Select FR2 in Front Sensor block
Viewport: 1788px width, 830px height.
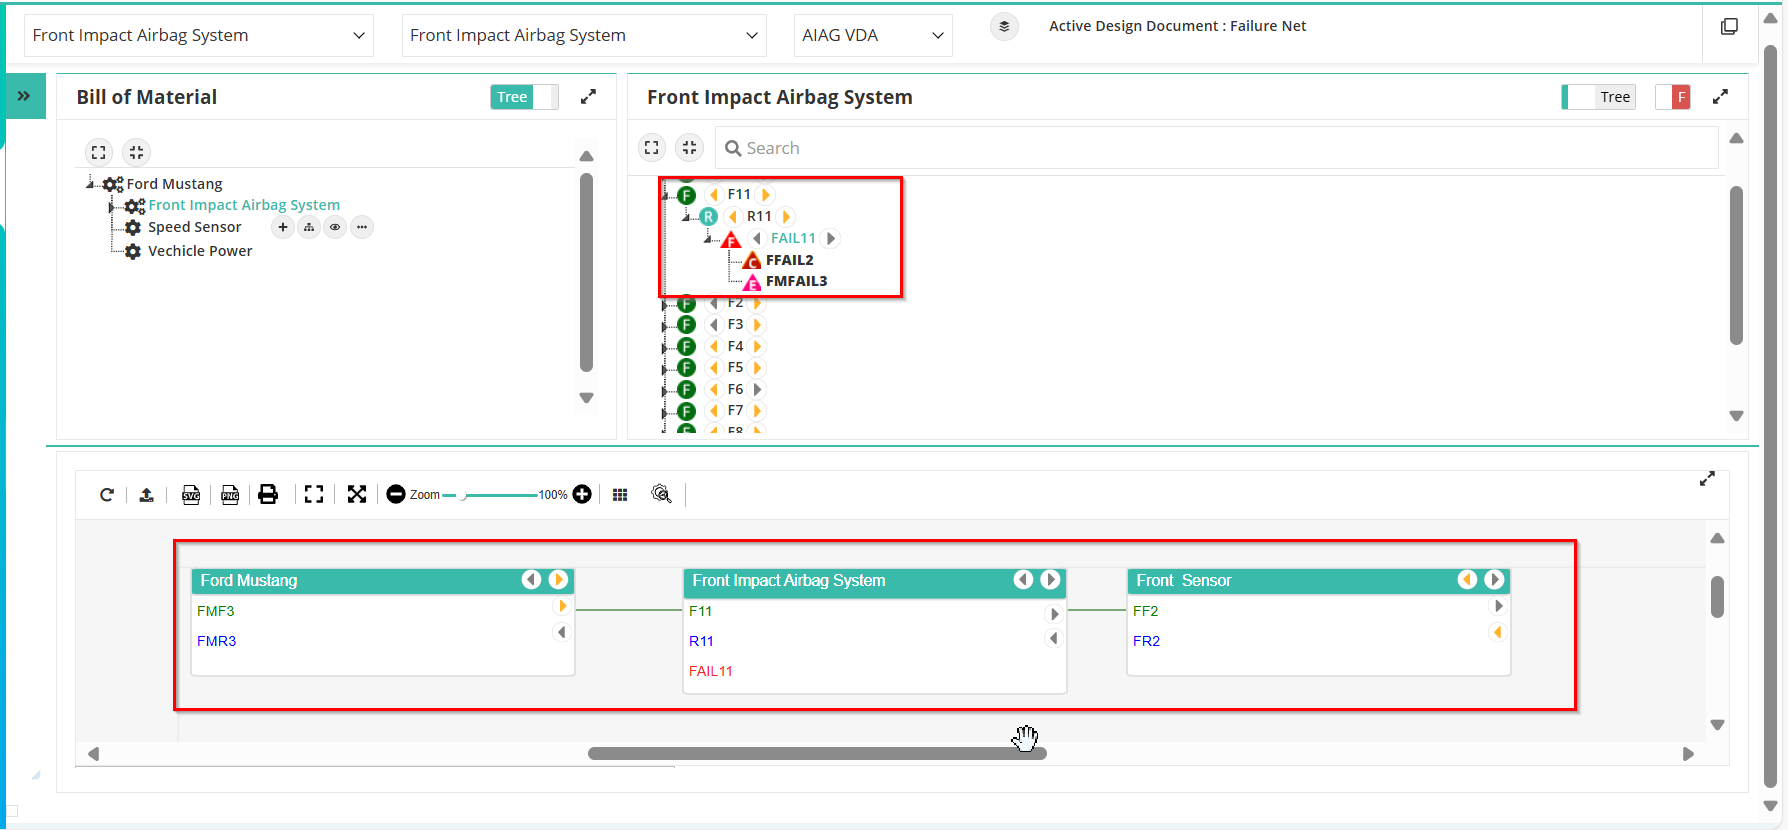point(1146,641)
